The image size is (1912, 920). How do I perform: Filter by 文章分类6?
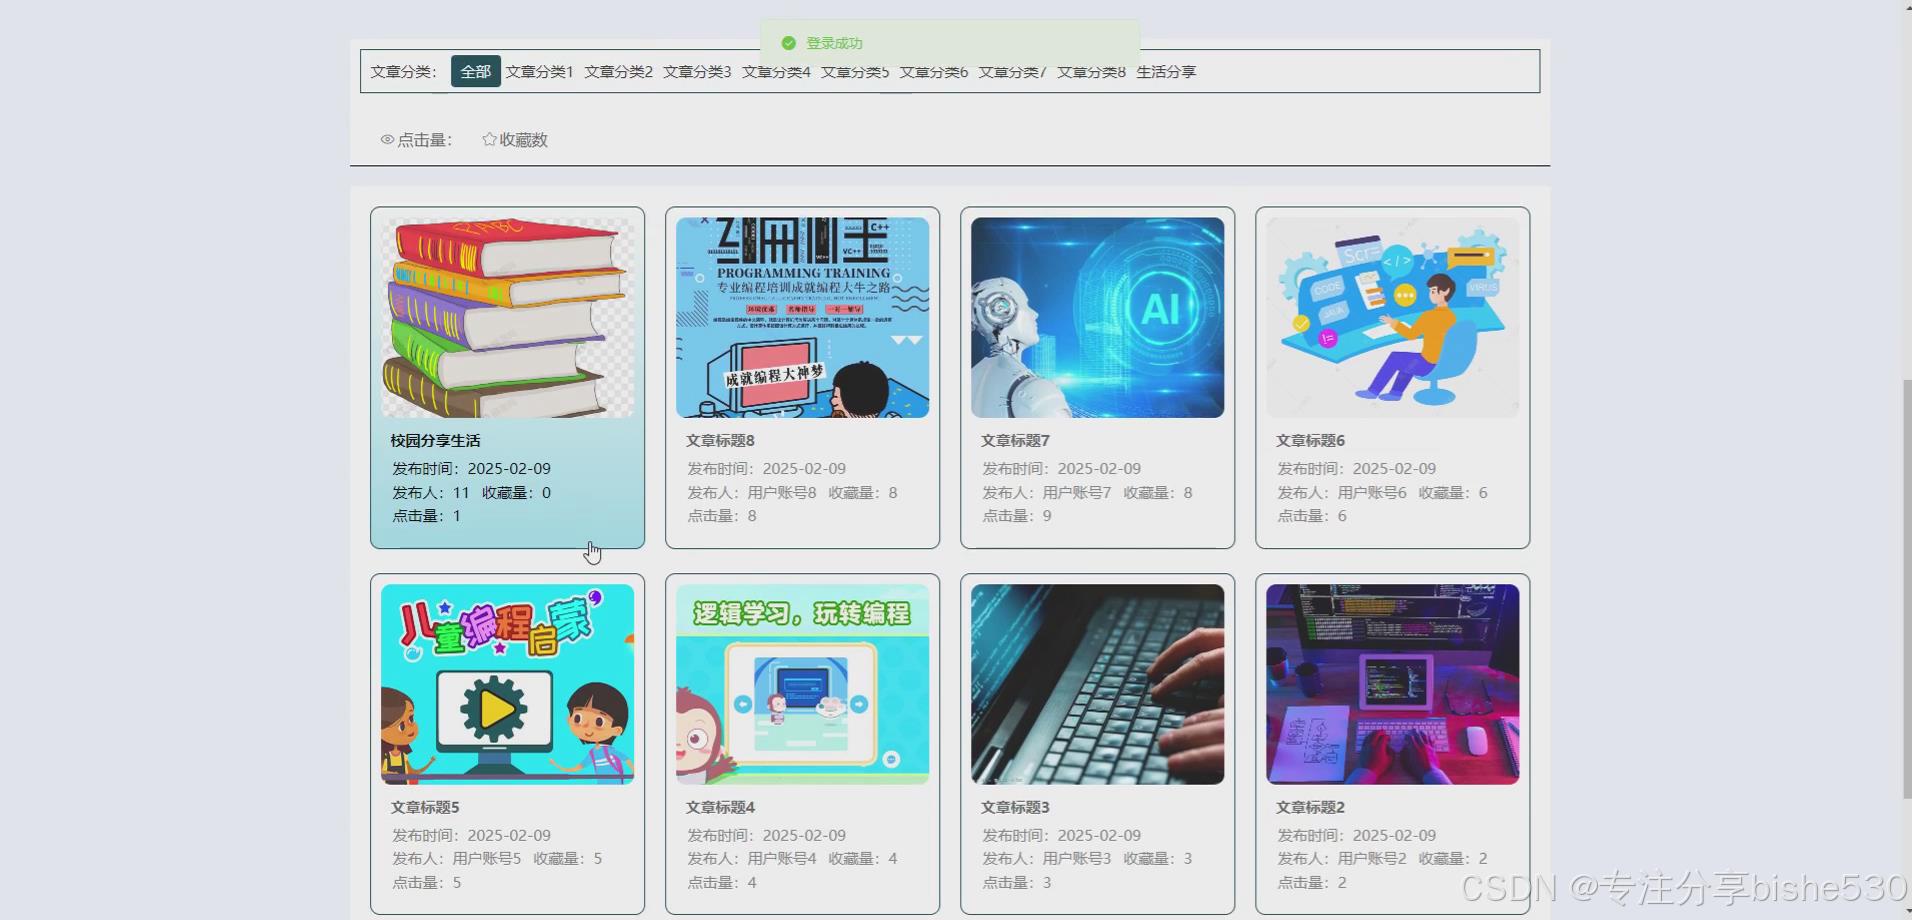click(x=933, y=72)
